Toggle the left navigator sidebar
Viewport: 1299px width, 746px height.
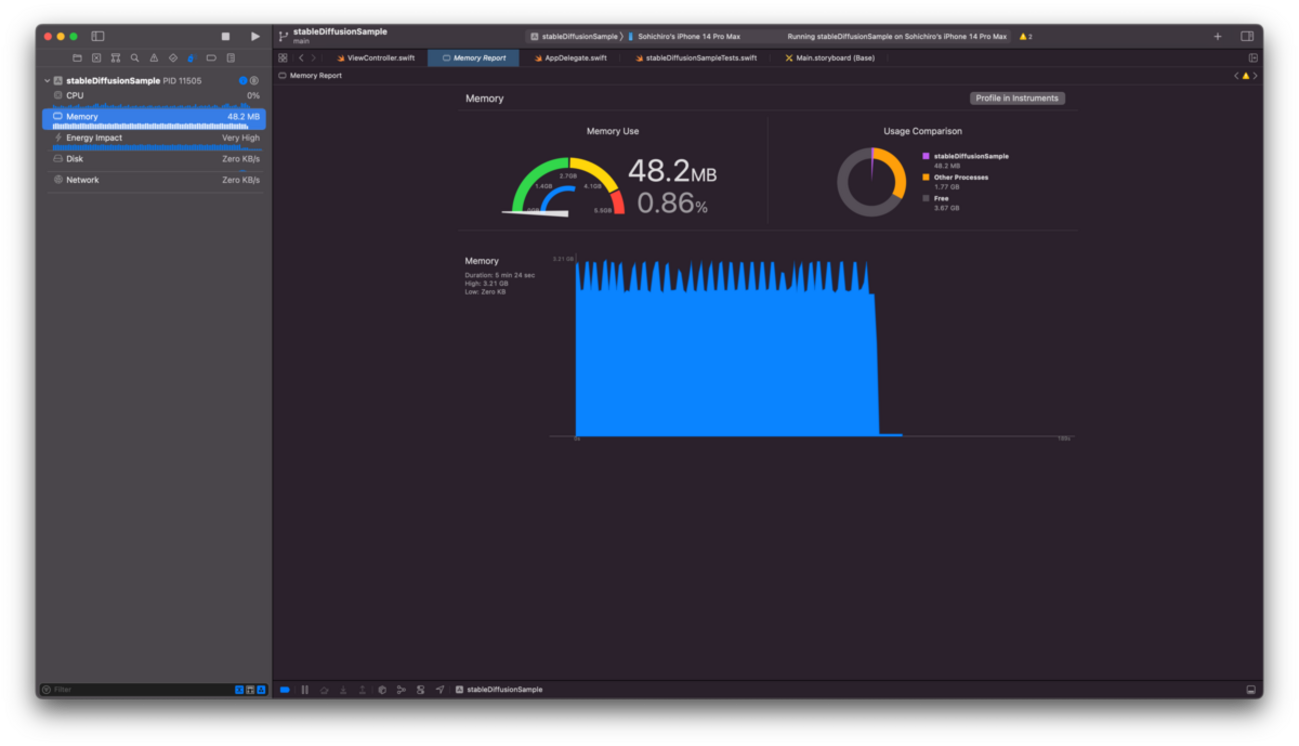pyautogui.click(x=98, y=36)
